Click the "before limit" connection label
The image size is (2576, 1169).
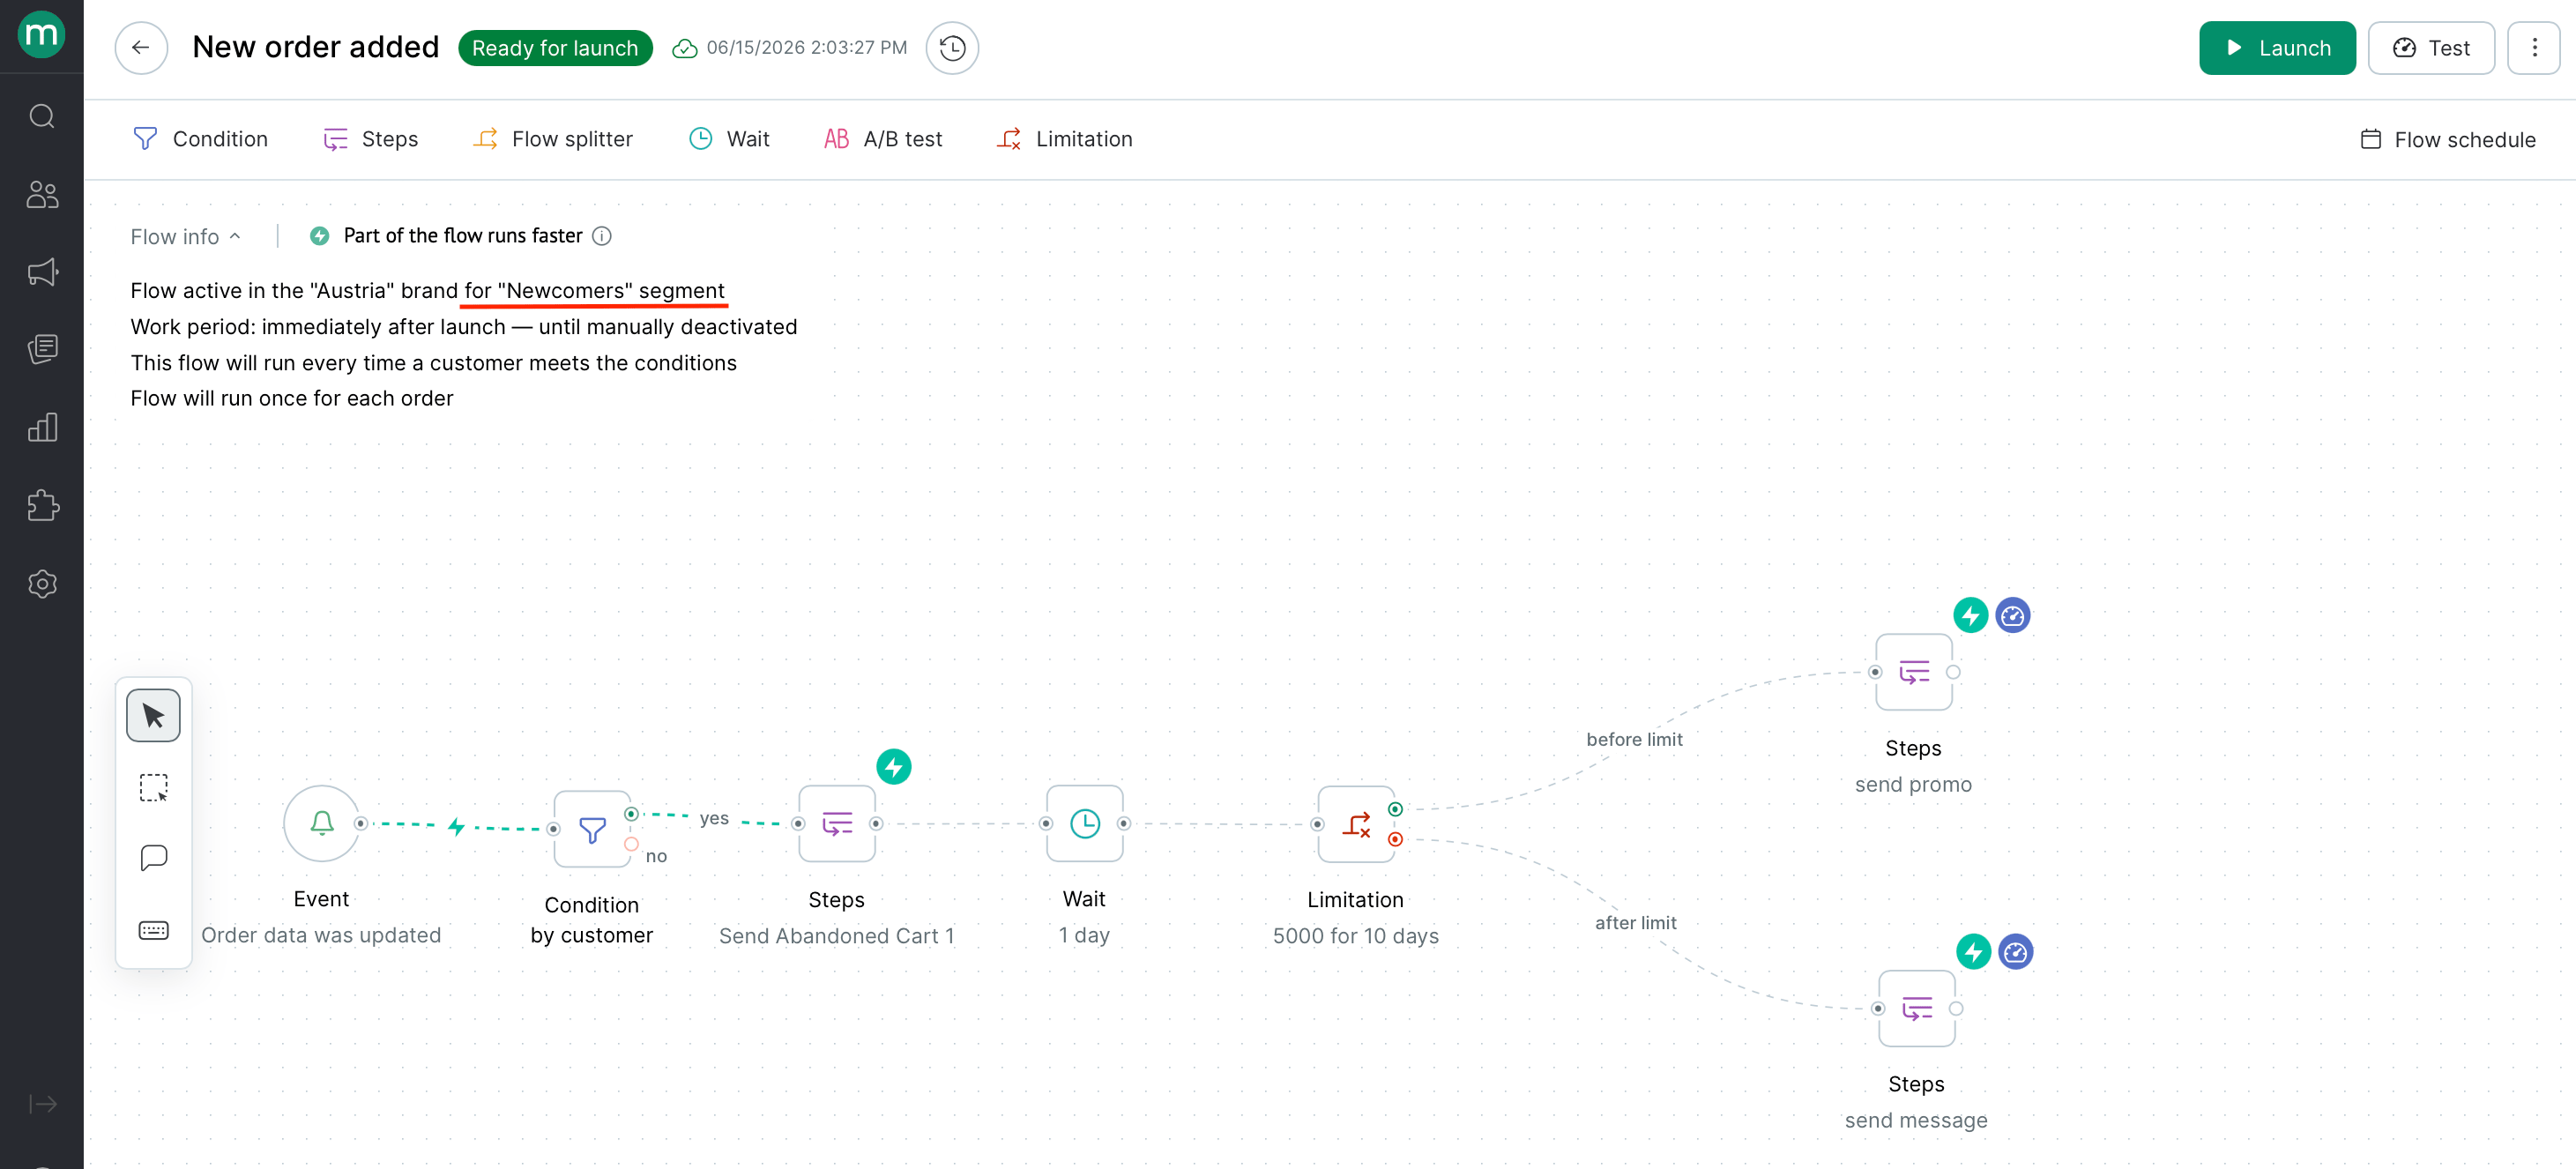click(1634, 739)
